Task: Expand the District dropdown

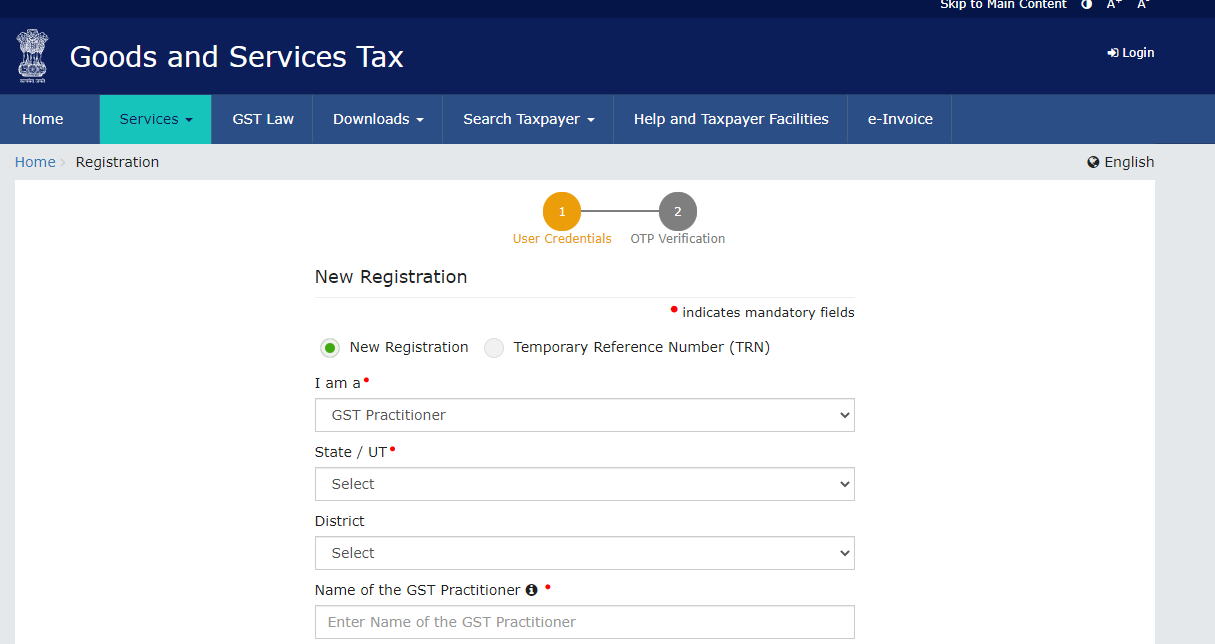Action: click(584, 552)
